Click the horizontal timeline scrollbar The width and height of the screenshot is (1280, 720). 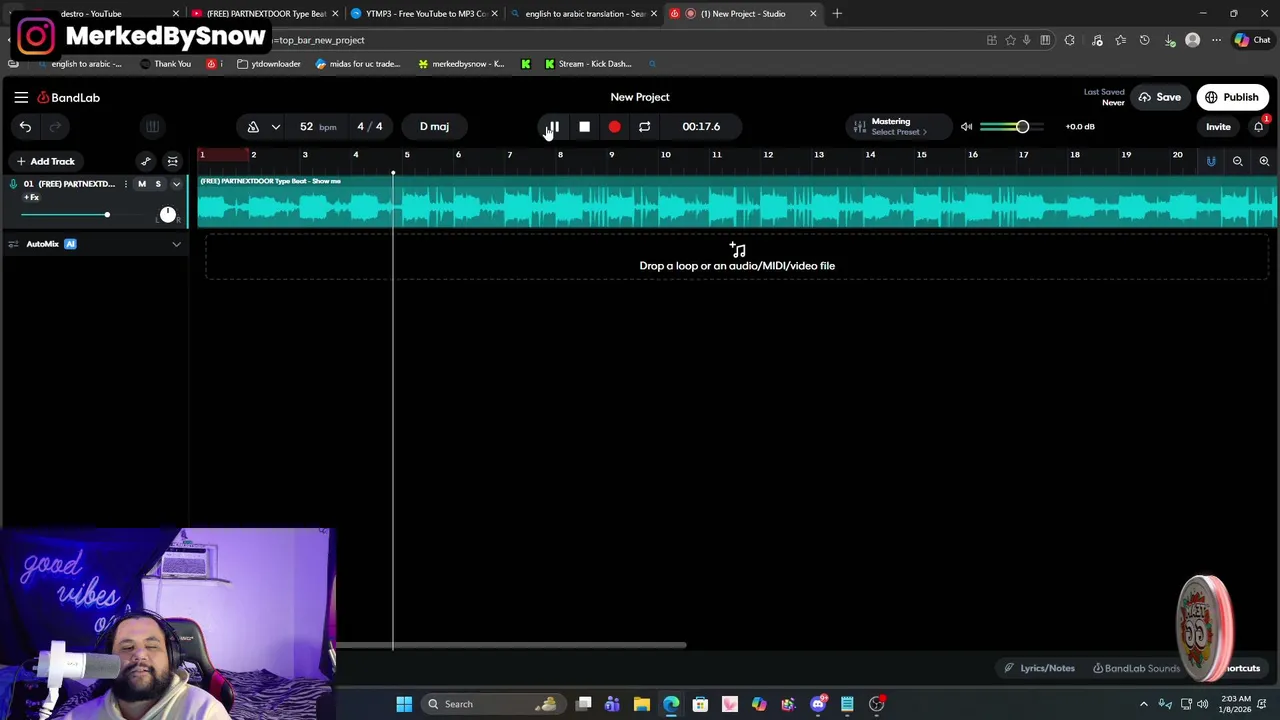pos(510,645)
